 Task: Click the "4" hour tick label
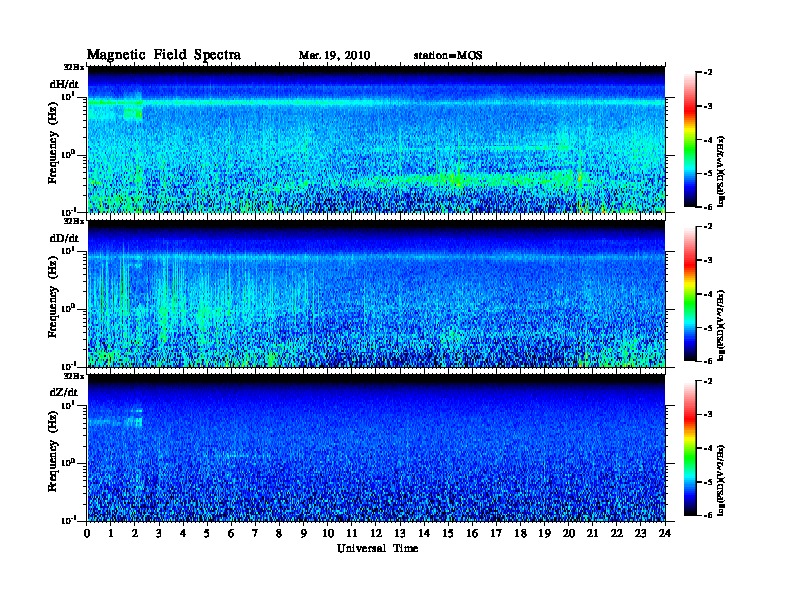[x=183, y=534]
